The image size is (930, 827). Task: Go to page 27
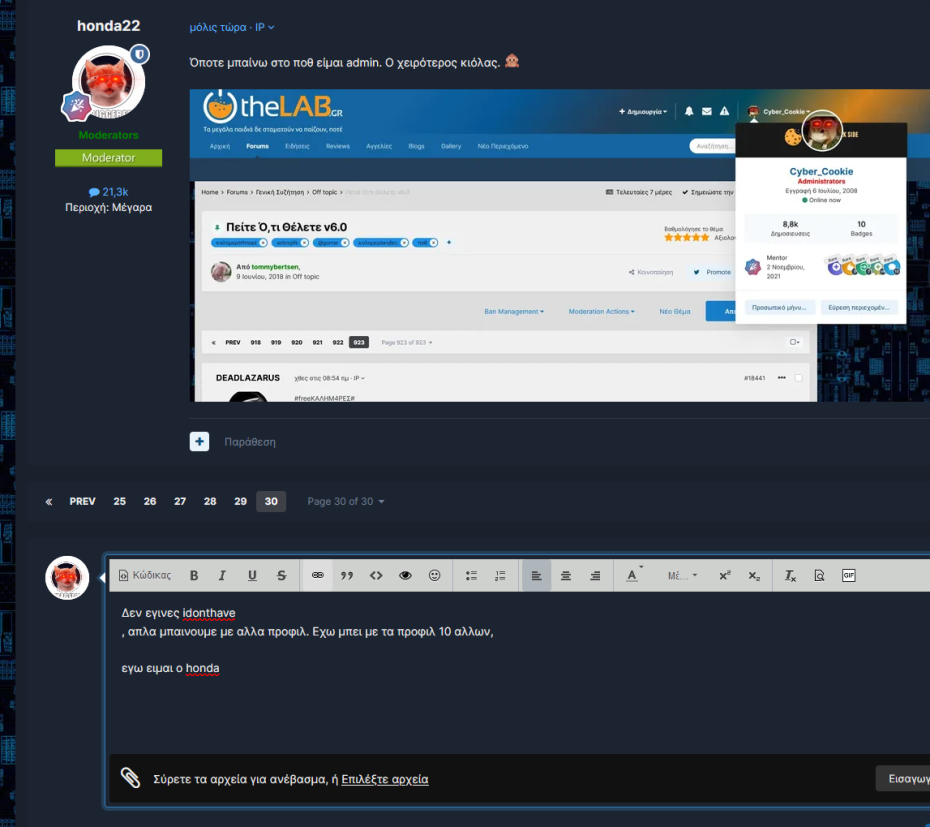pos(180,501)
